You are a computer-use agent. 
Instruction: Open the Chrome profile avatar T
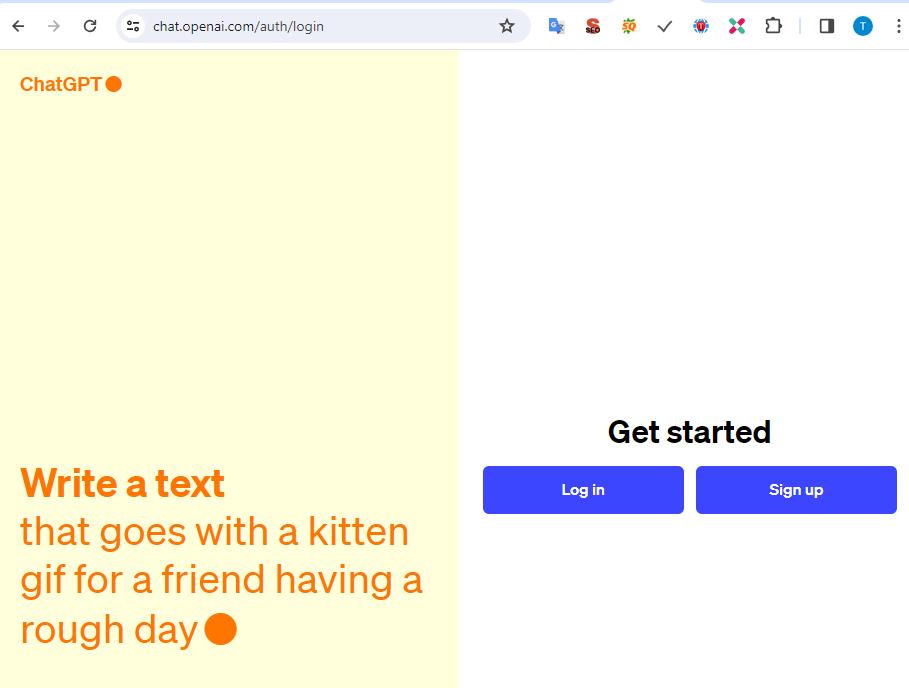[x=862, y=26]
